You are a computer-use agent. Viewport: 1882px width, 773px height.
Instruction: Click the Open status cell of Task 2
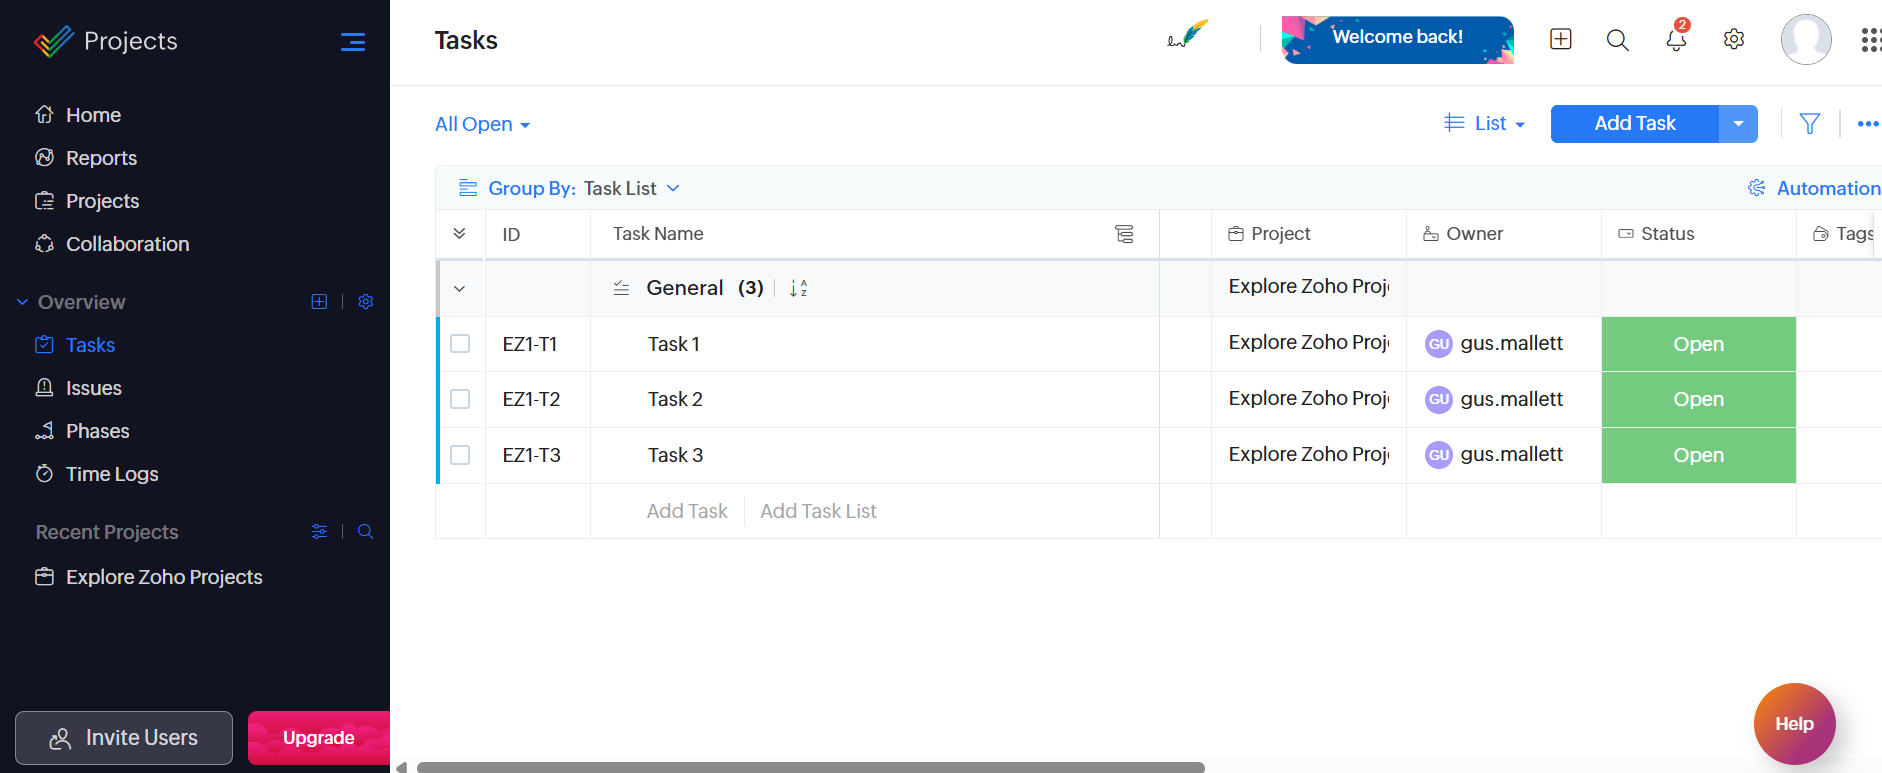click(x=1699, y=399)
